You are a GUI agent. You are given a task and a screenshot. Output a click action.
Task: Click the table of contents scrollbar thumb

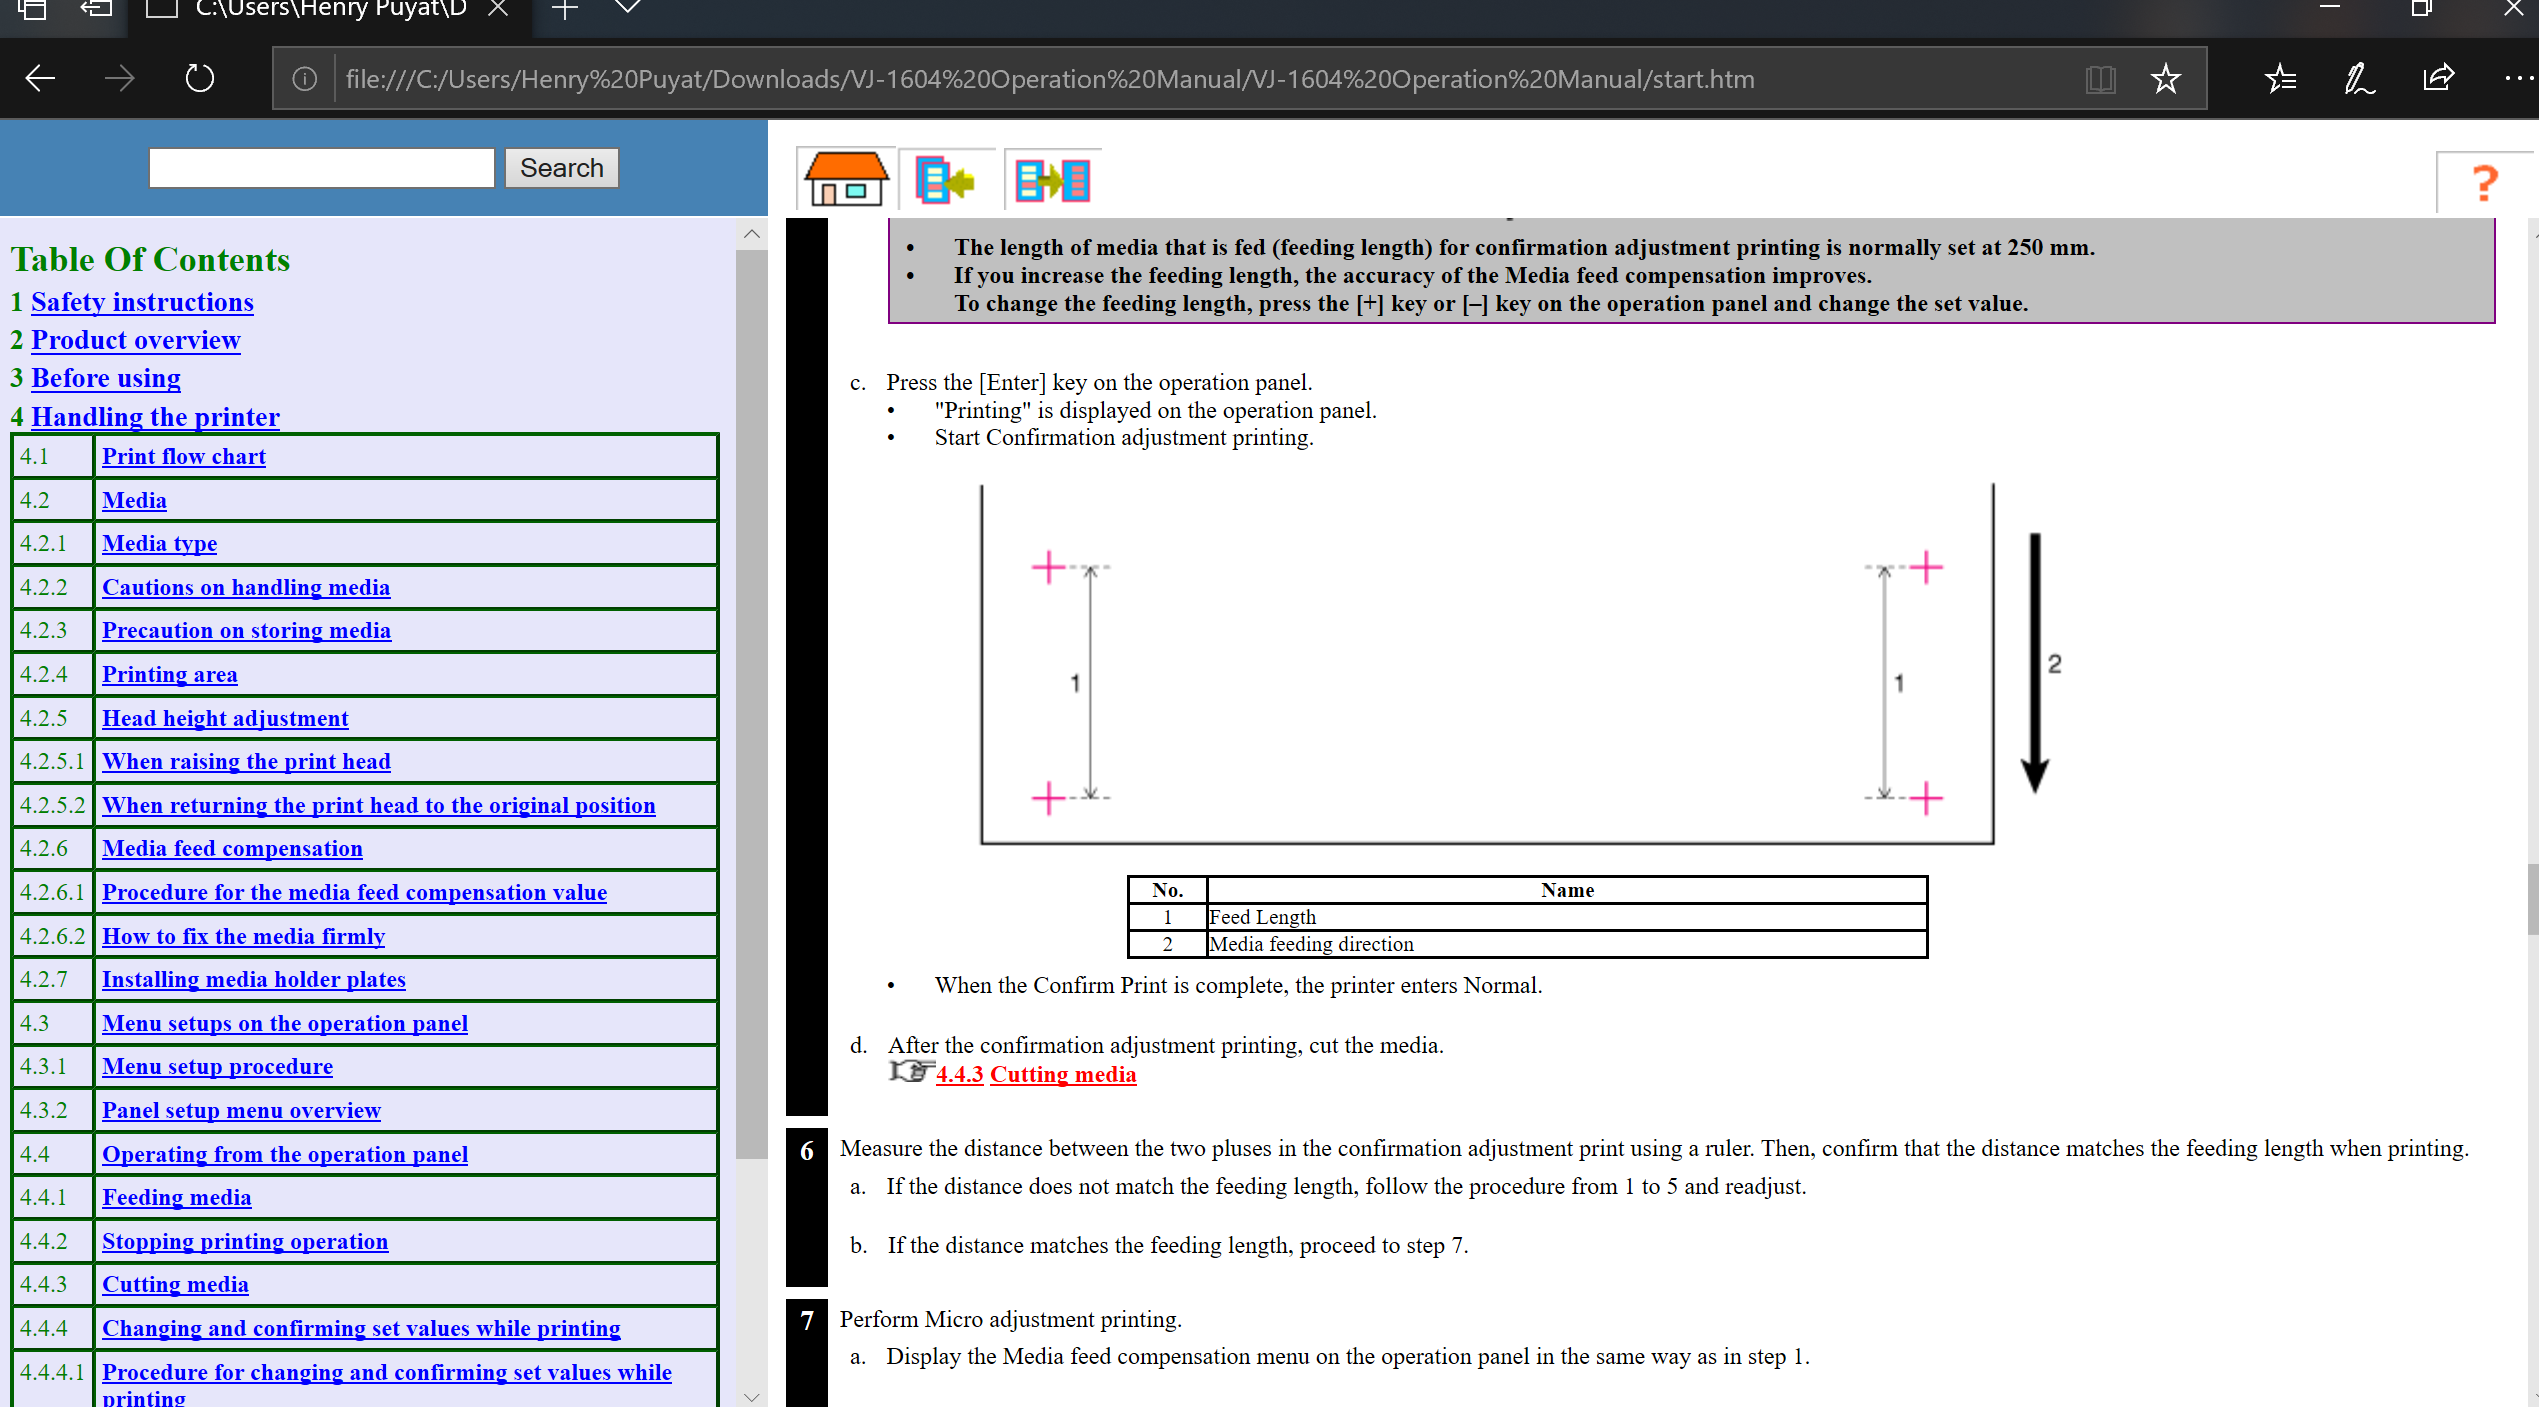(x=751, y=704)
